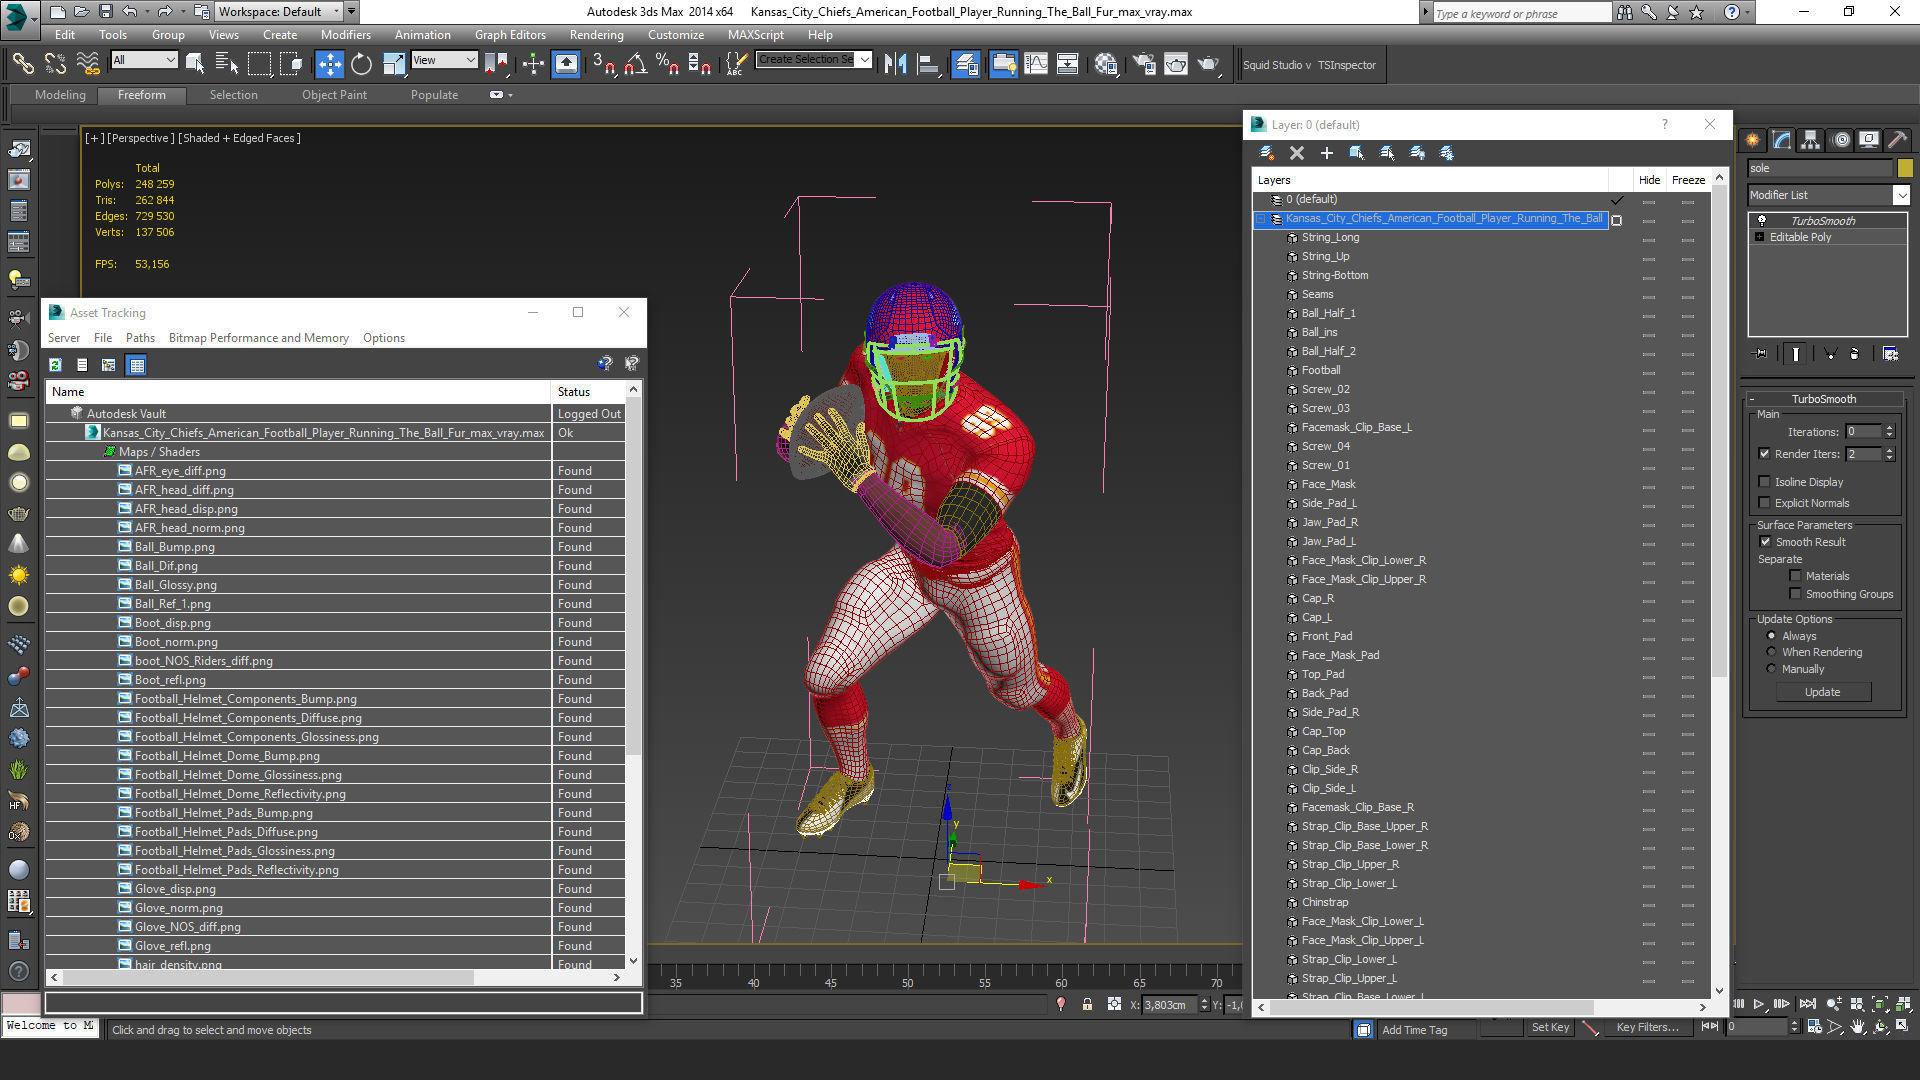Open Render Setup teapot icon
This screenshot has height=1080, width=1920.
tap(1143, 64)
